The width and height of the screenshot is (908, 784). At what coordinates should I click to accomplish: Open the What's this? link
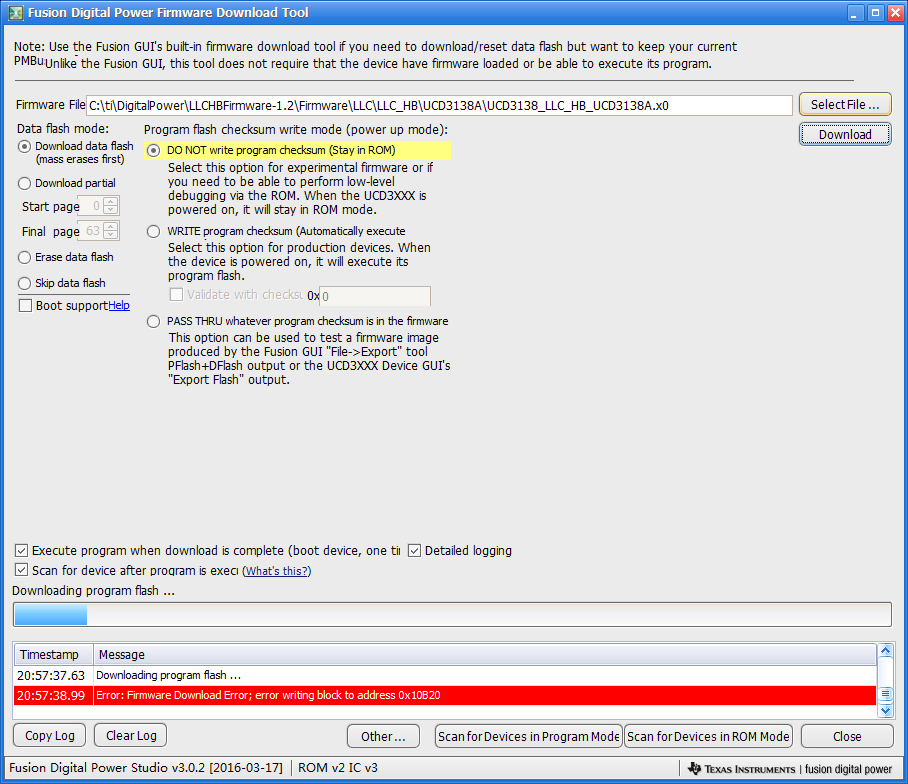click(276, 571)
